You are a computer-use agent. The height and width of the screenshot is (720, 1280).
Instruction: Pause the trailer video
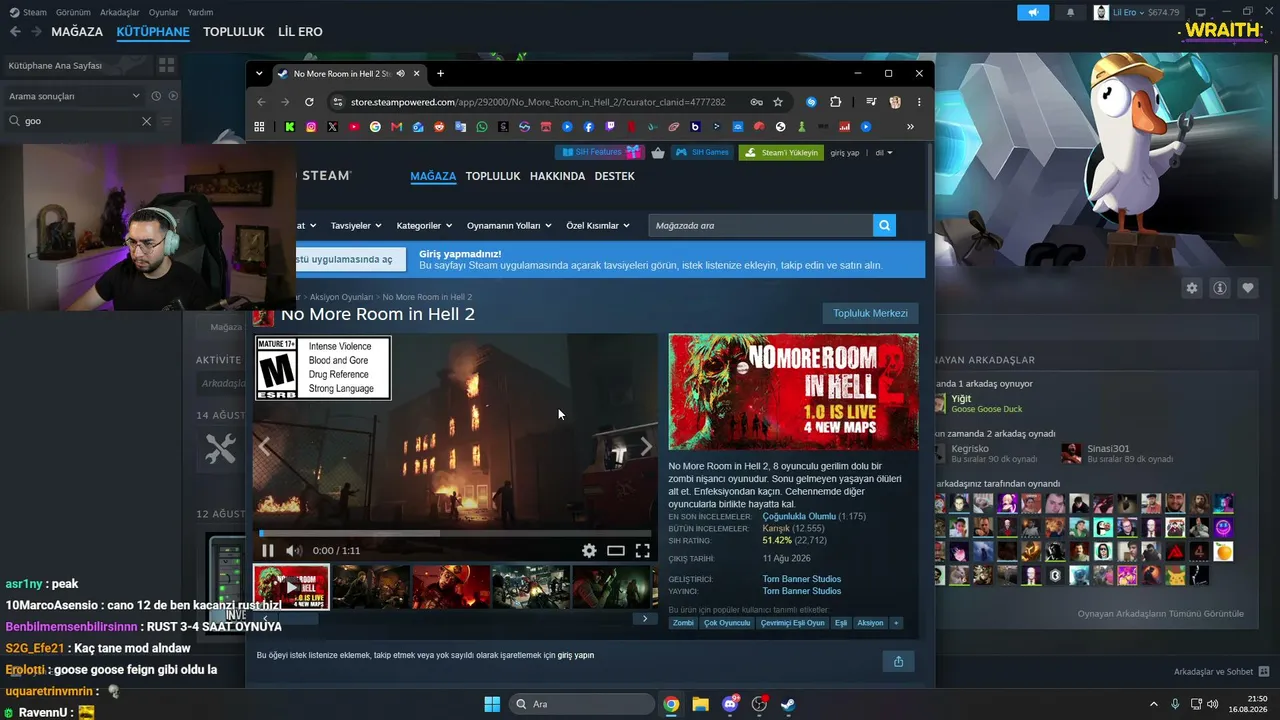point(268,550)
